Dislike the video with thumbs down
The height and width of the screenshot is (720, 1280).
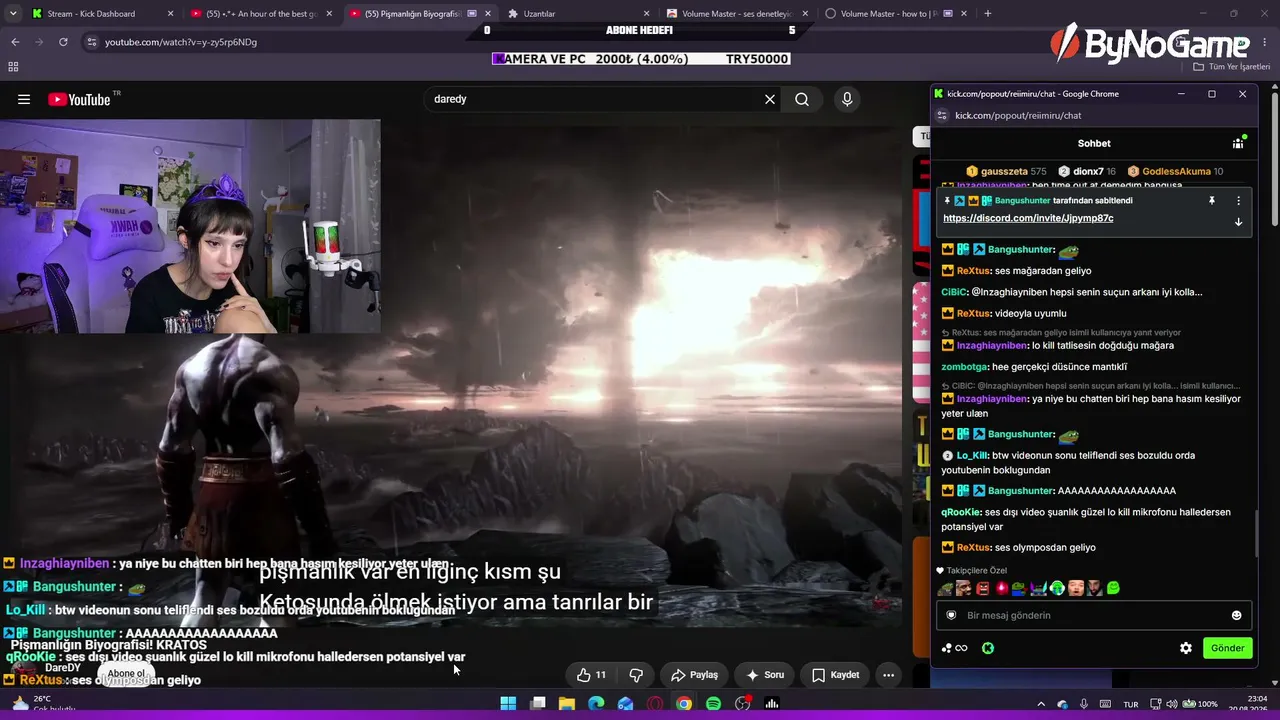click(x=636, y=675)
